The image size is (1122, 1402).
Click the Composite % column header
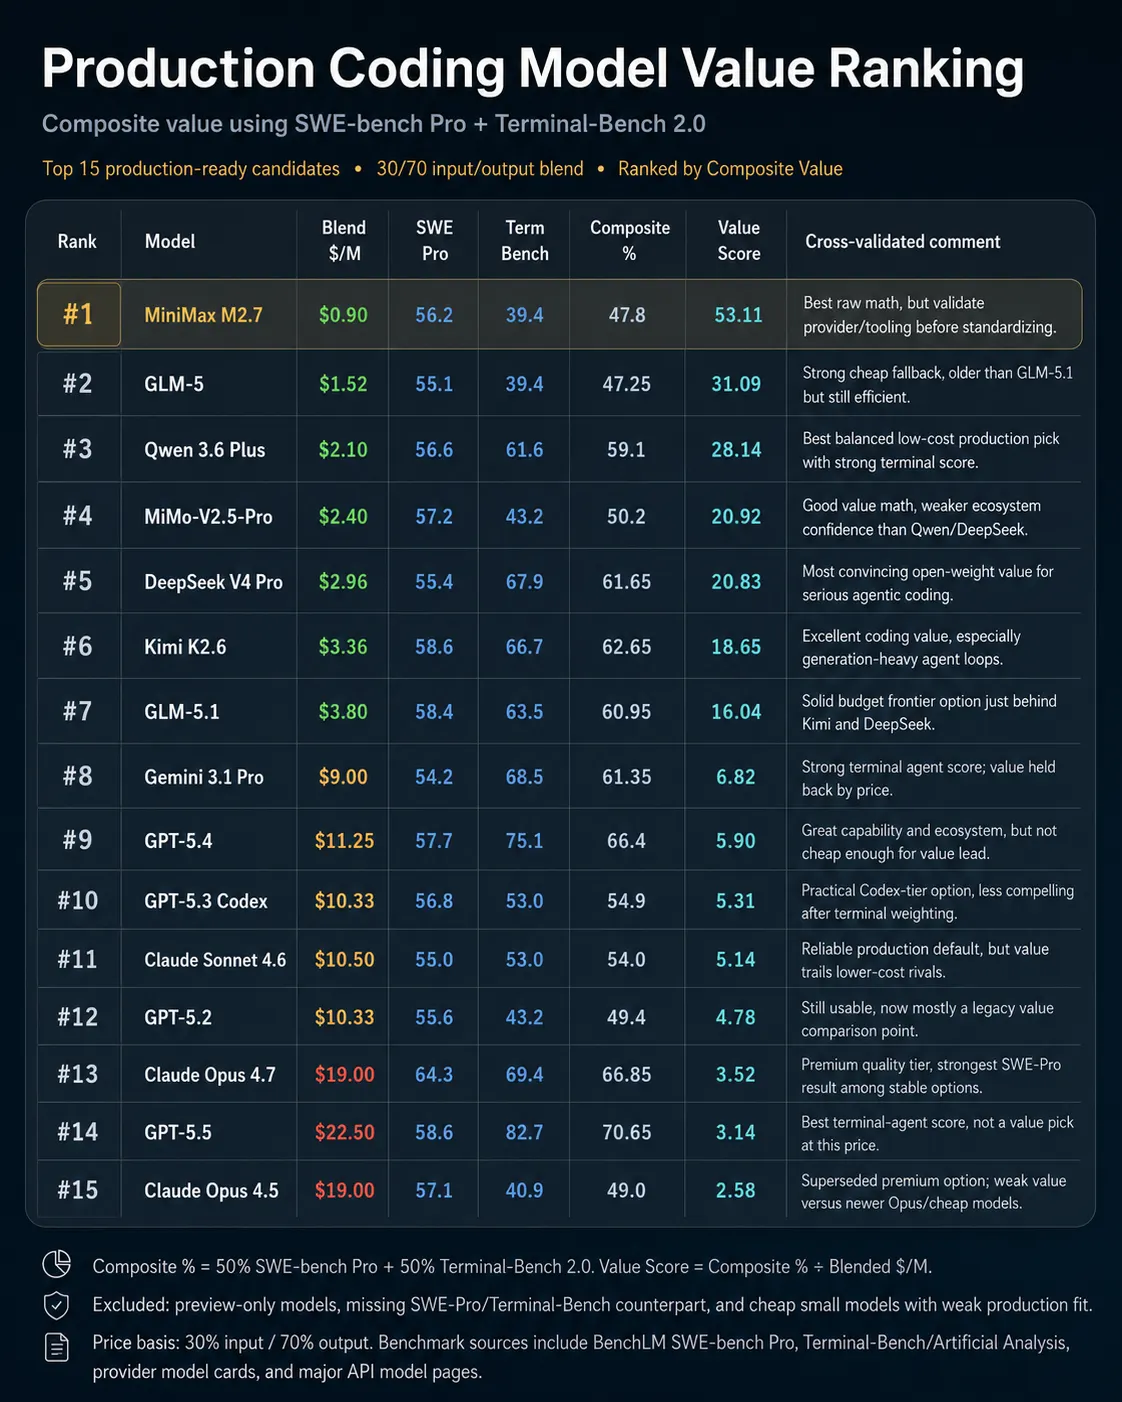(630, 241)
